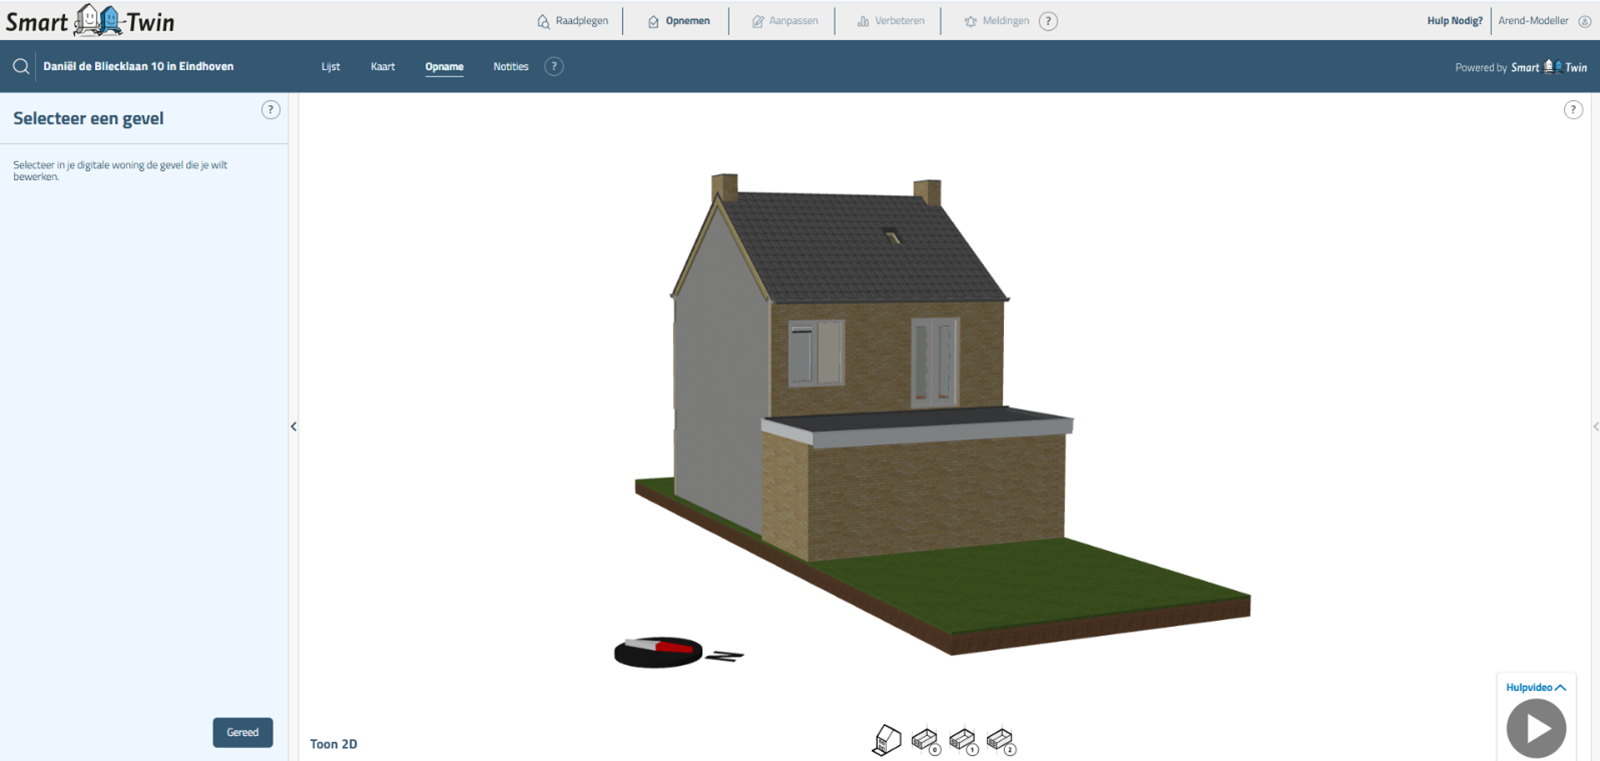Play the help video

[x=1536, y=728]
